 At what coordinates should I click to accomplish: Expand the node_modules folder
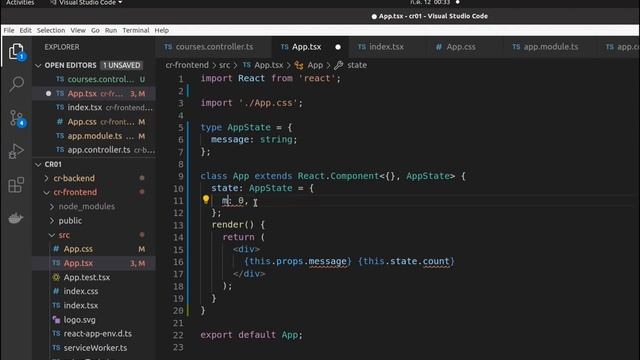[52, 207]
